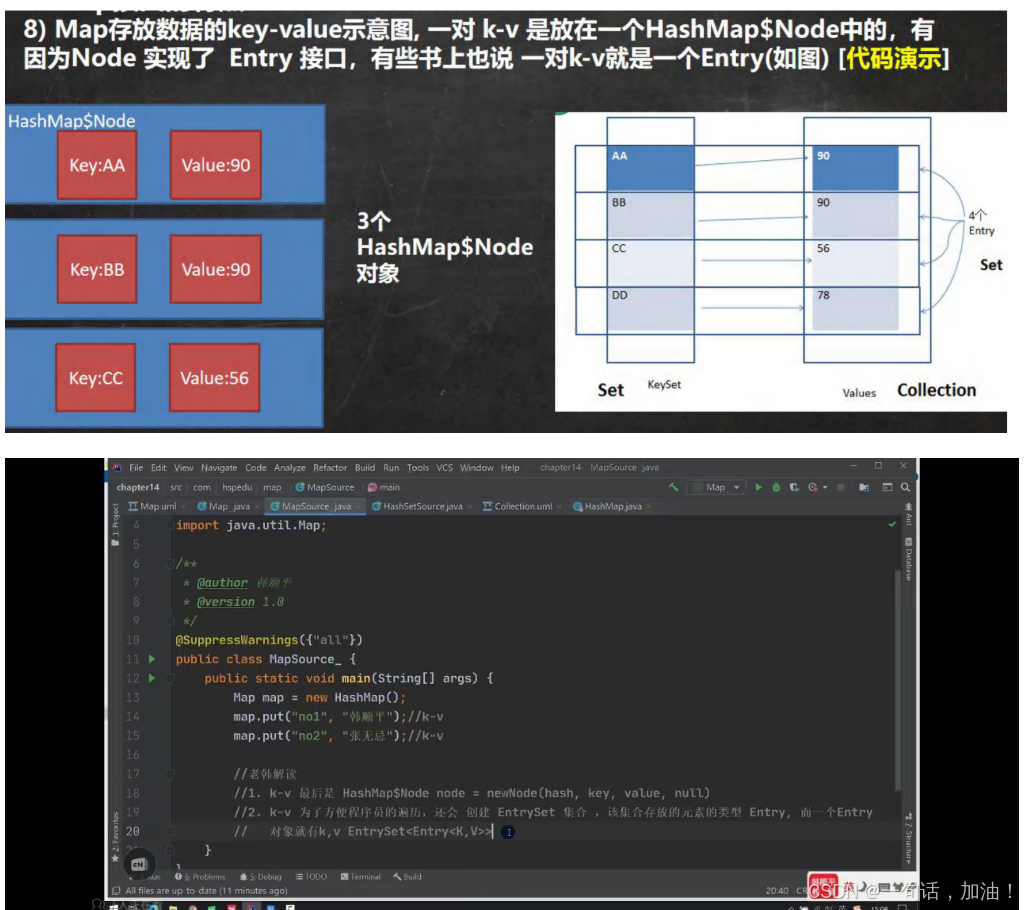
Task: Click the layout settings icon beside search
Action: [x=888, y=487]
